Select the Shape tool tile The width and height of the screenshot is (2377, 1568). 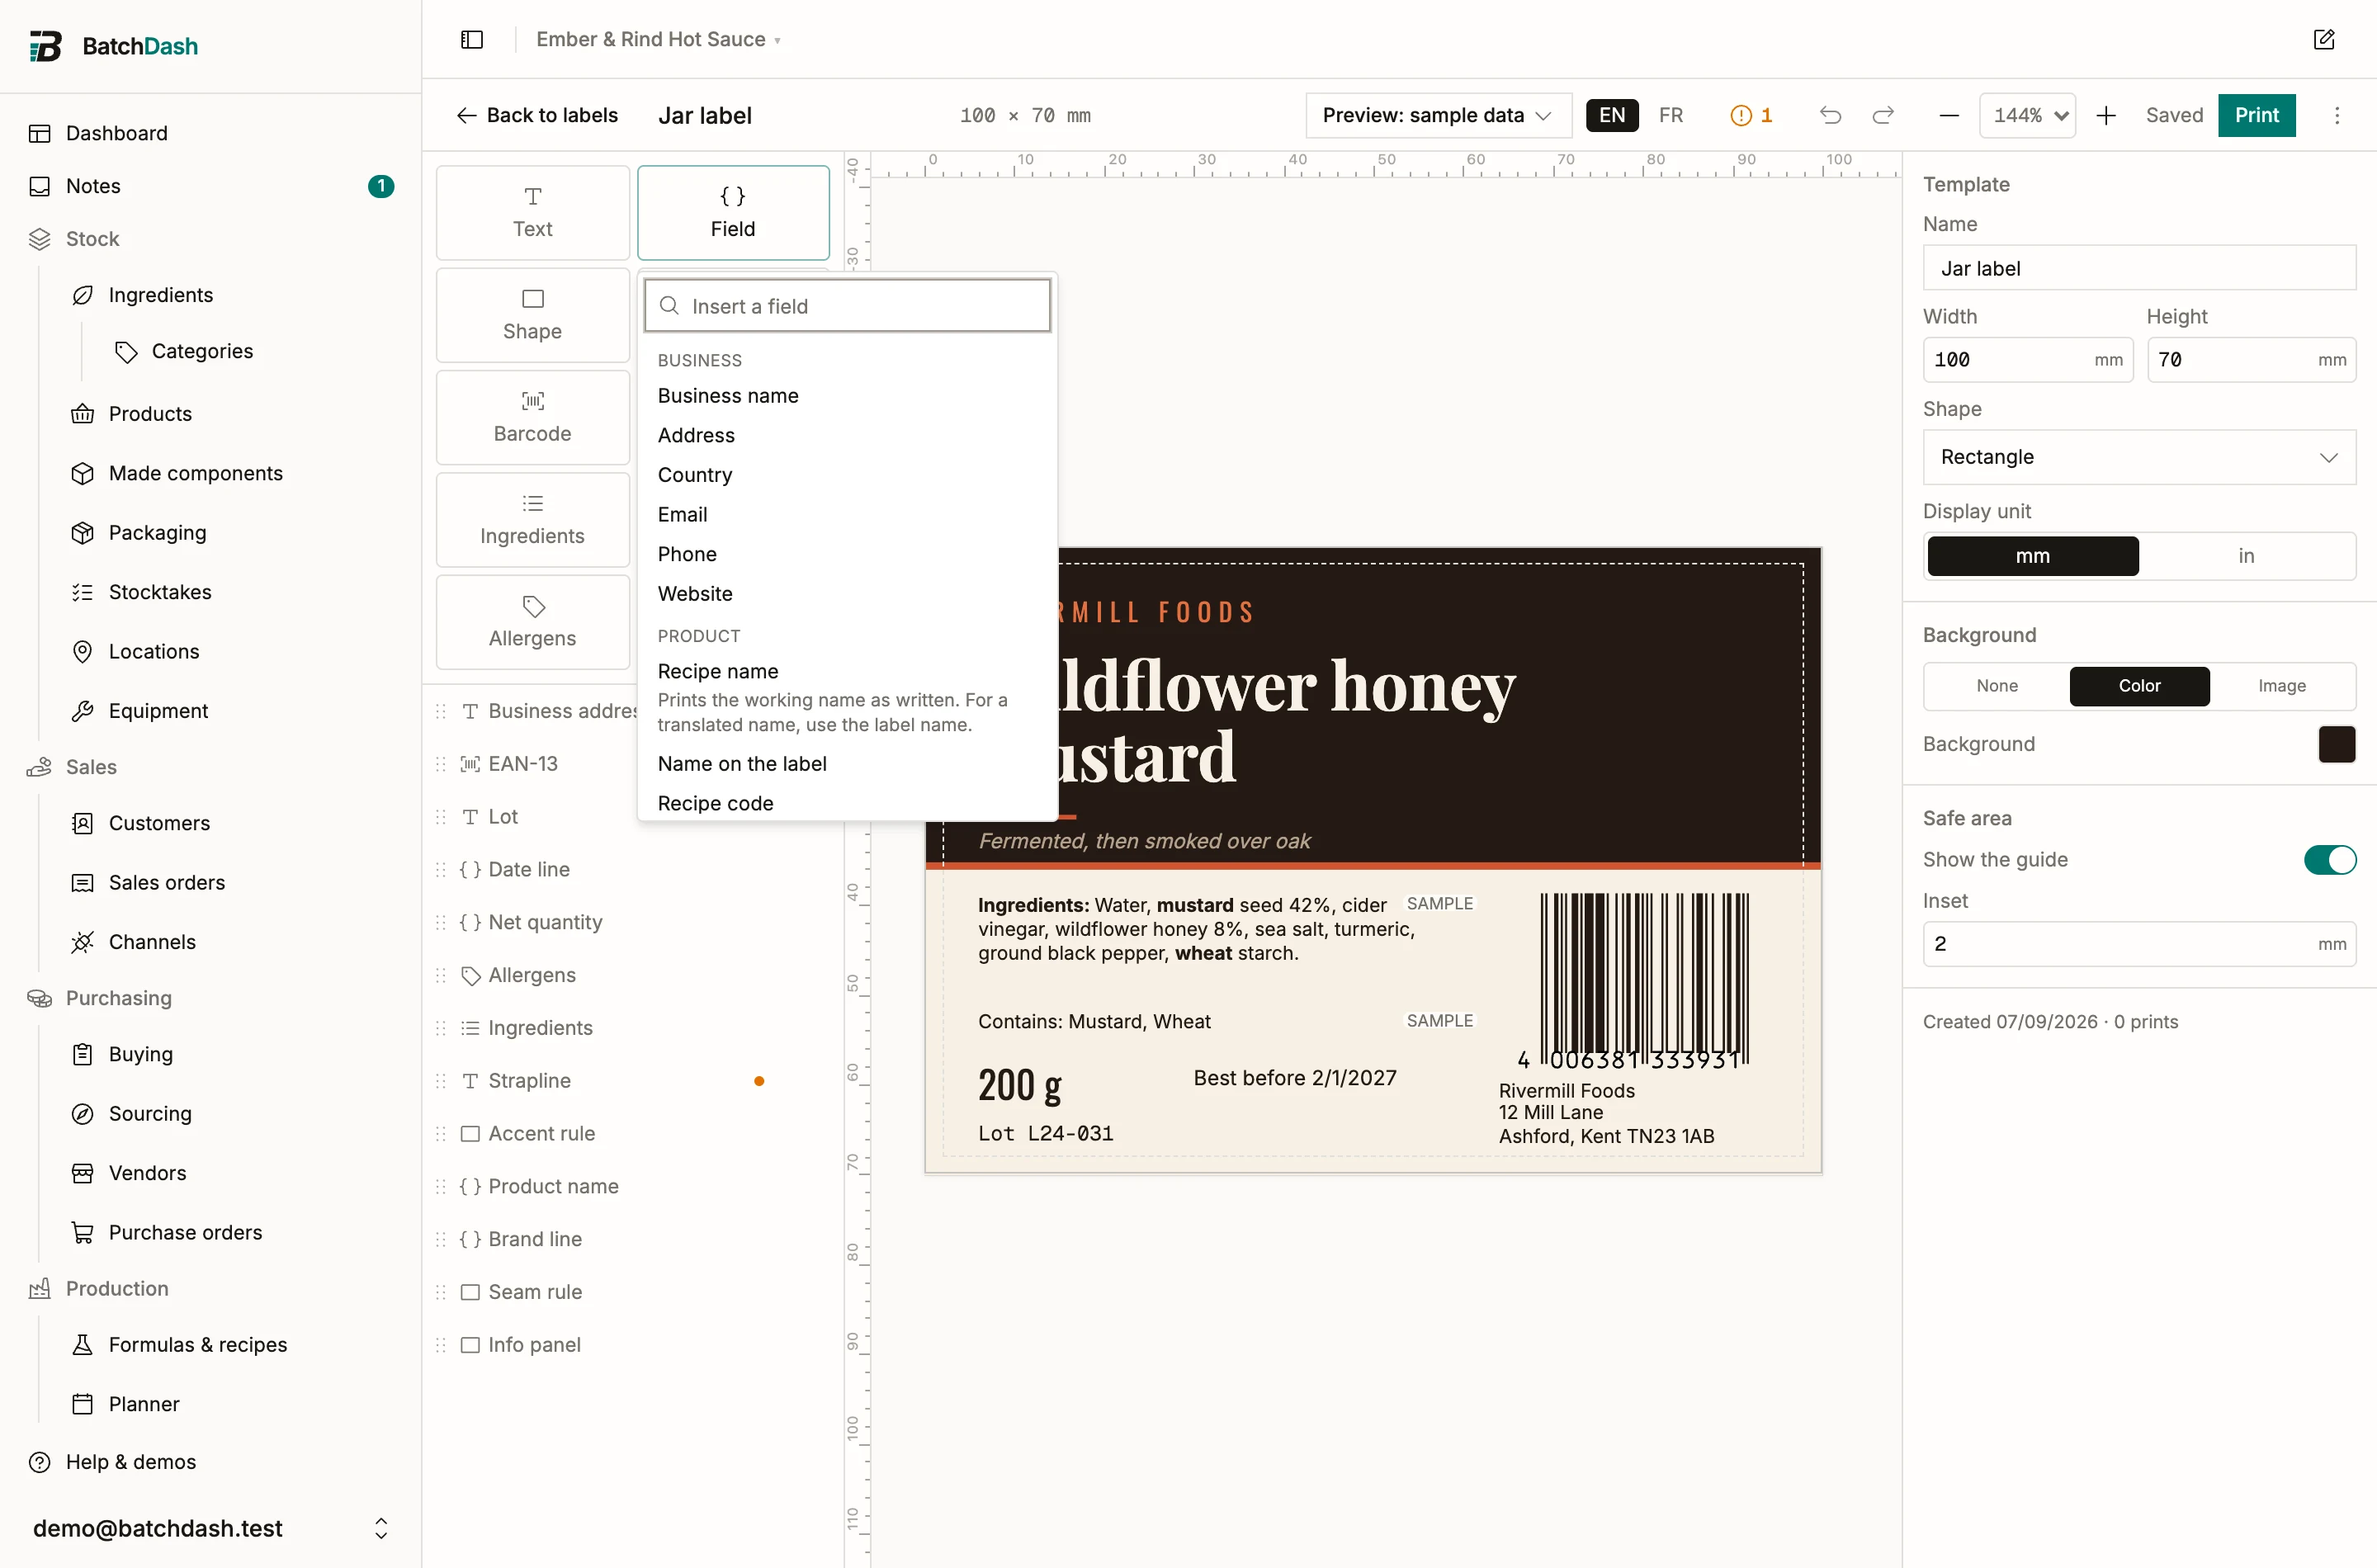pyautogui.click(x=533, y=315)
